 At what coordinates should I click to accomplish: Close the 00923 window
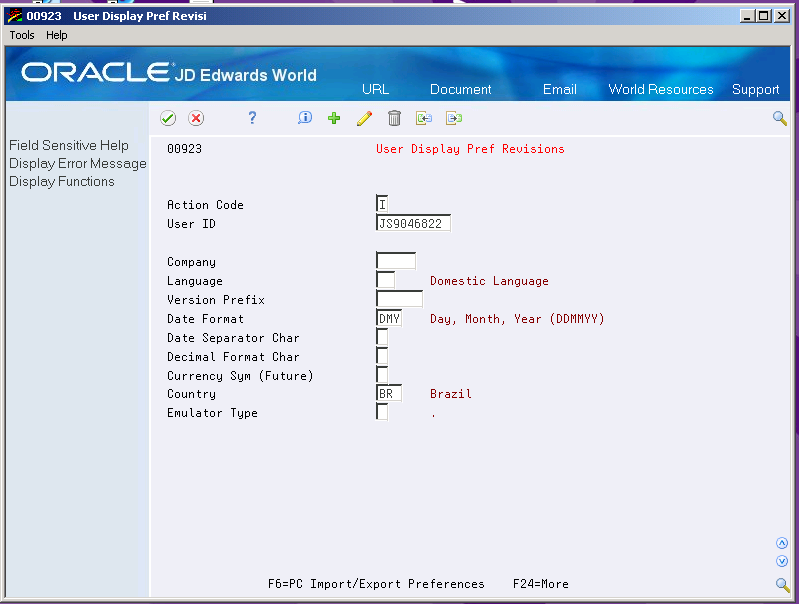pyautogui.click(x=782, y=16)
